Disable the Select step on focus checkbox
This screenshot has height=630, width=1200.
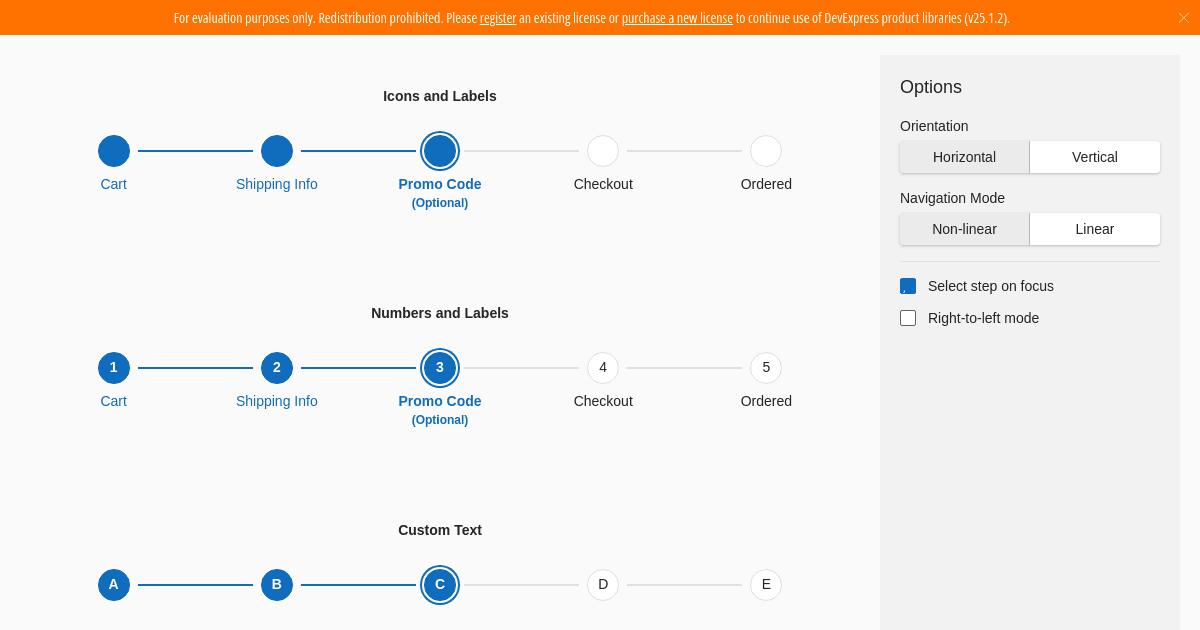pyautogui.click(x=908, y=286)
